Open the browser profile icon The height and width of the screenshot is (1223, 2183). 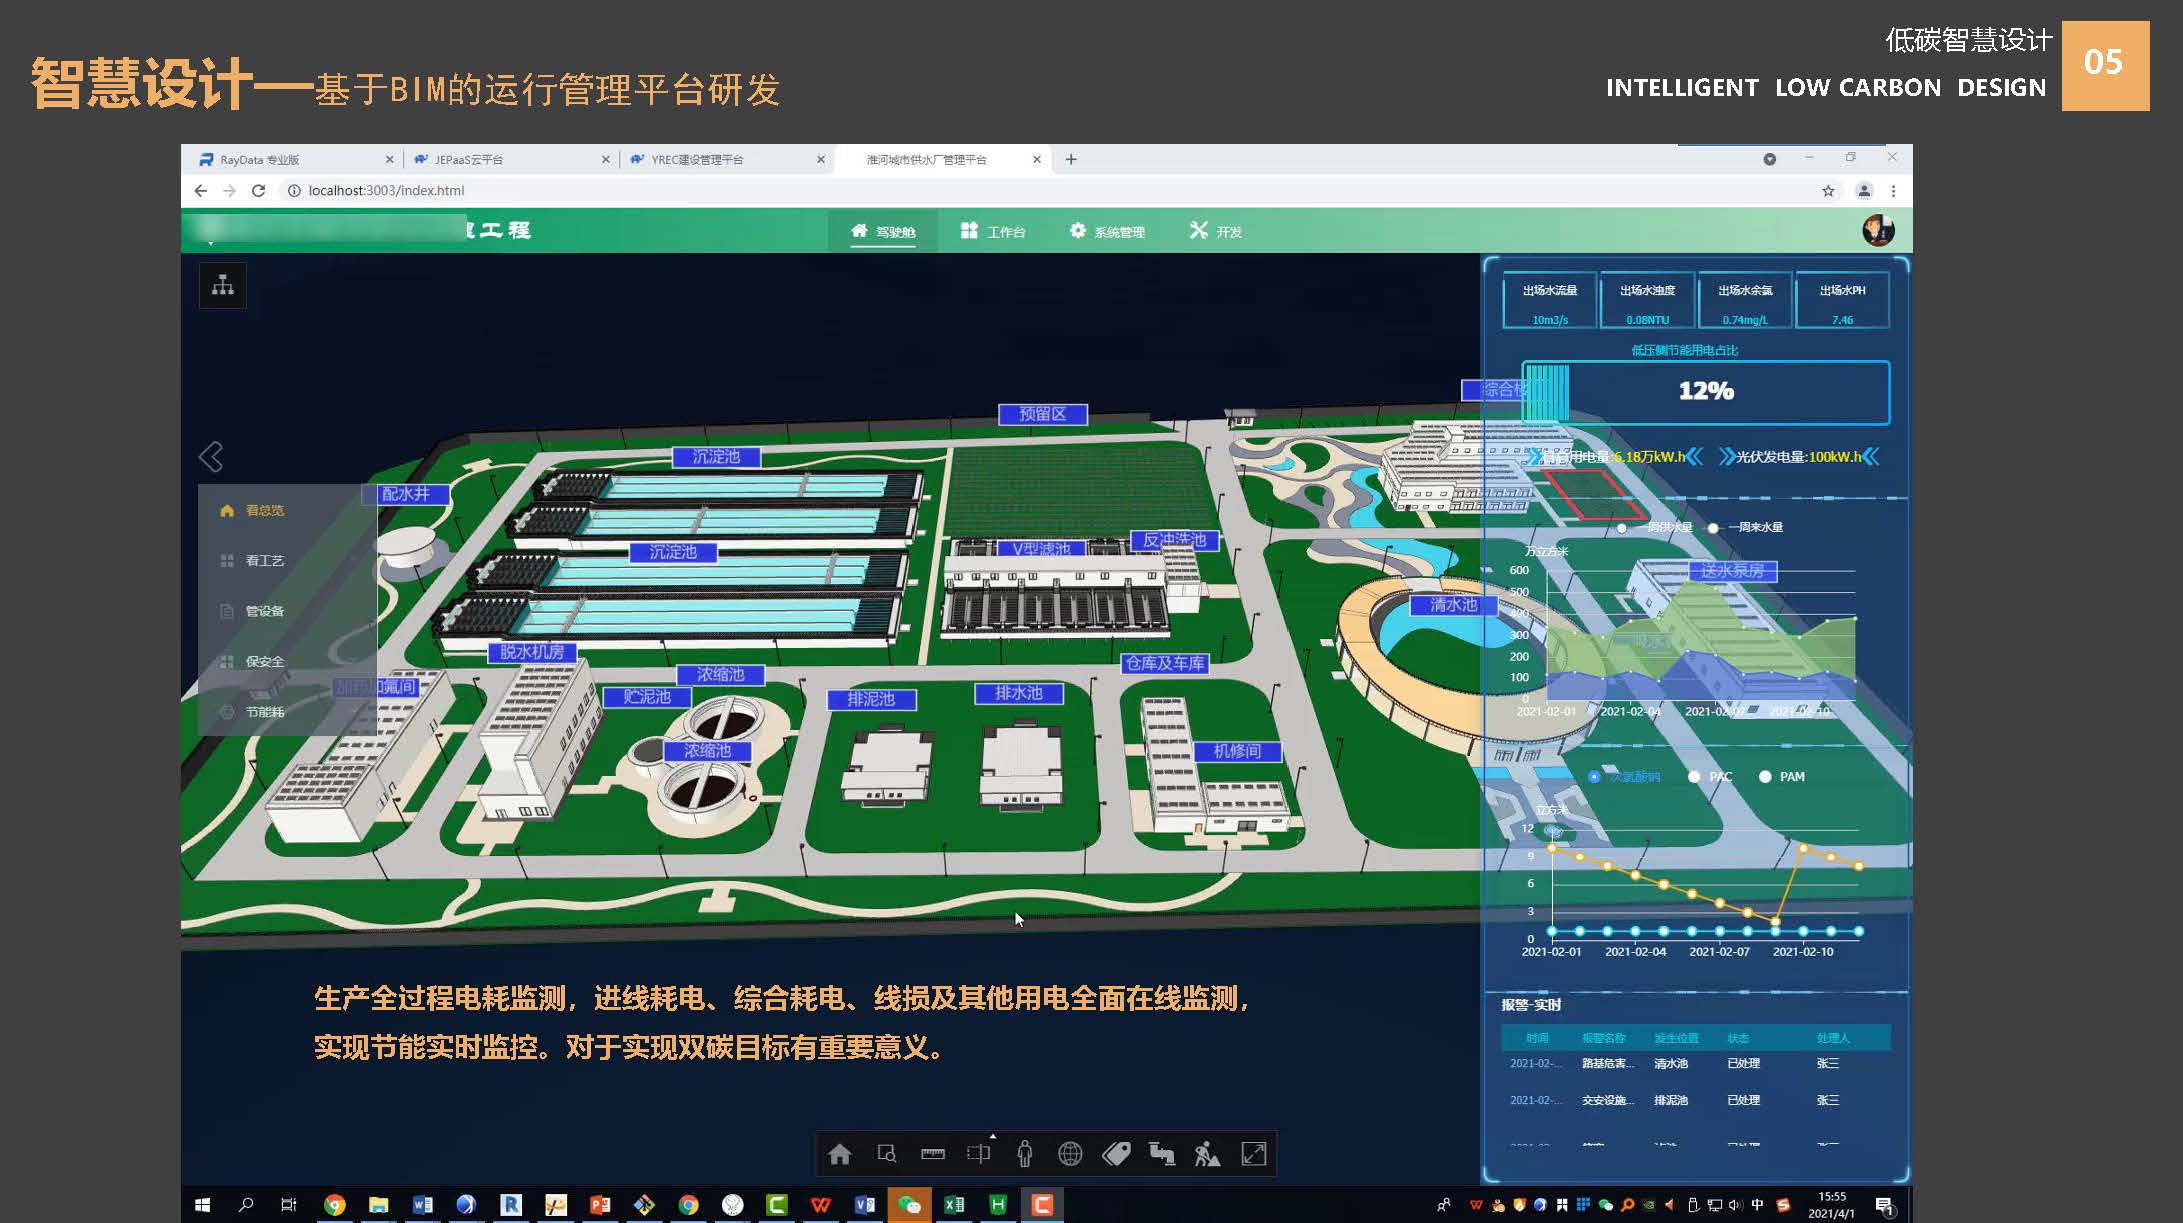pos(1864,190)
